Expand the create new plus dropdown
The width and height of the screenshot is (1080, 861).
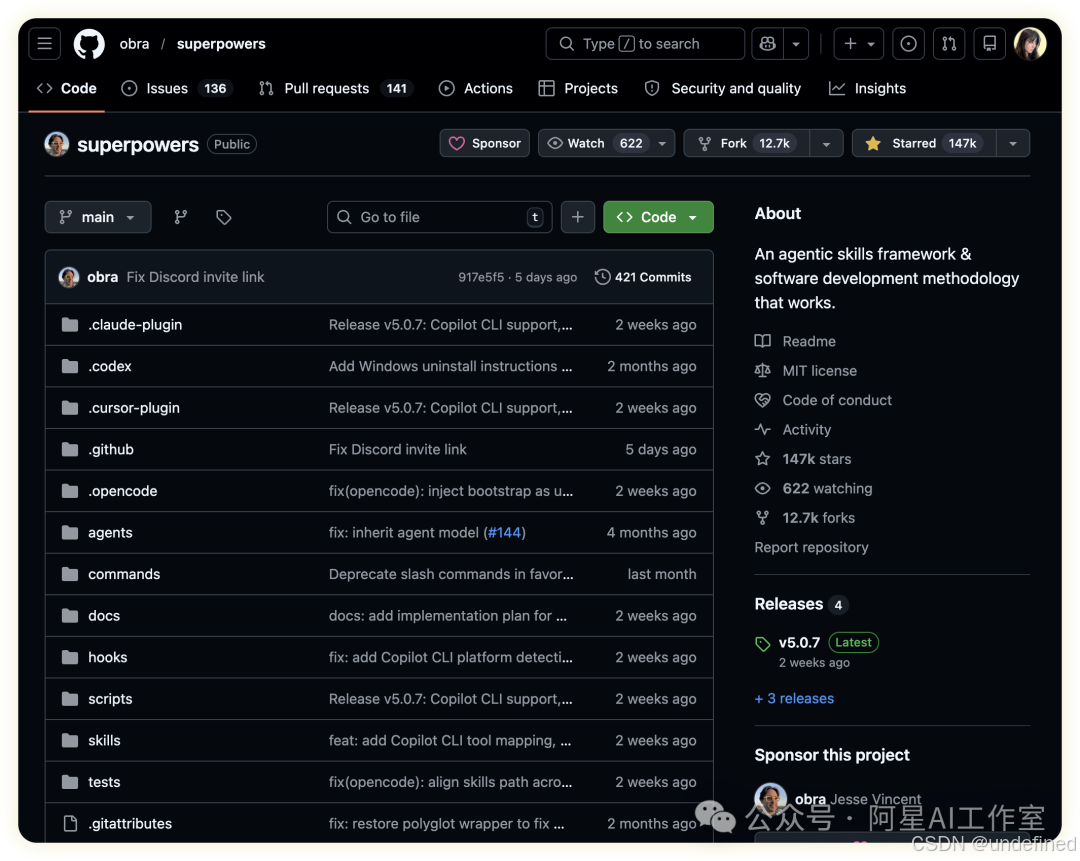pyautogui.click(x=858, y=44)
